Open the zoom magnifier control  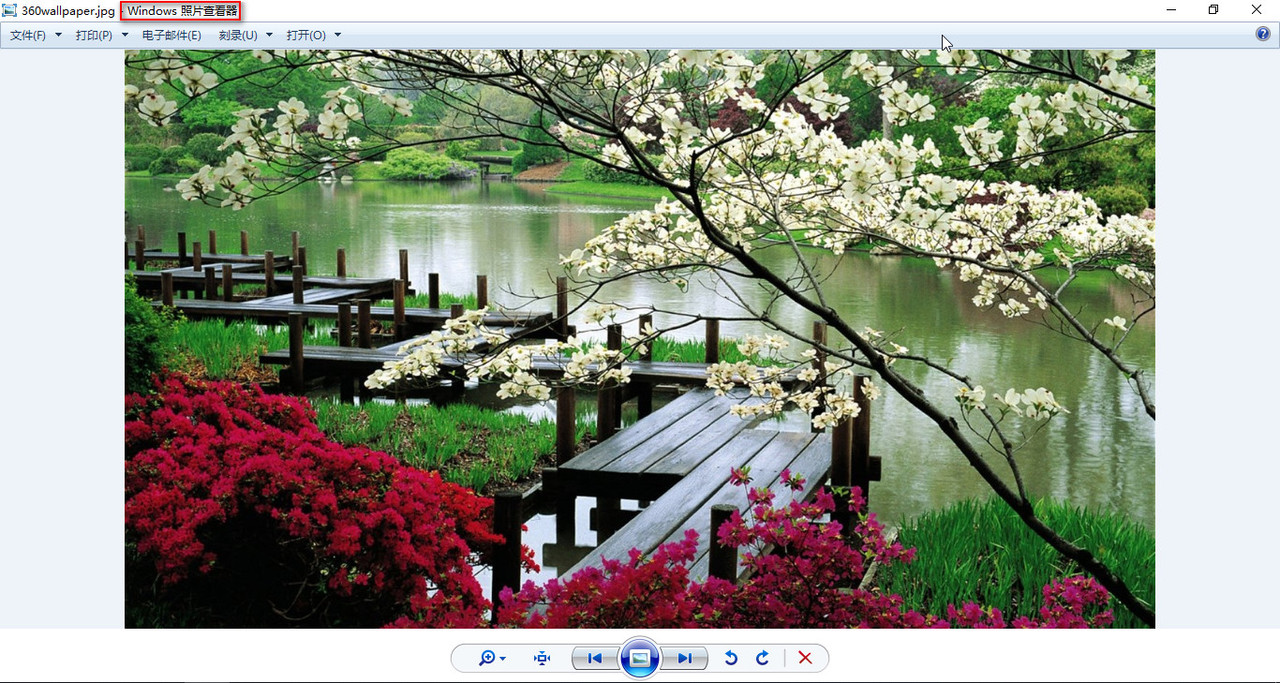tap(487, 658)
